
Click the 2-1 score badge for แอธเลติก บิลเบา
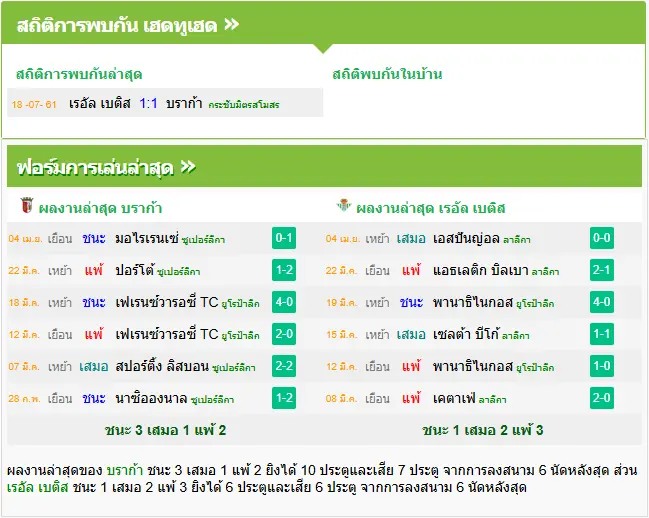click(x=601, y=270)
